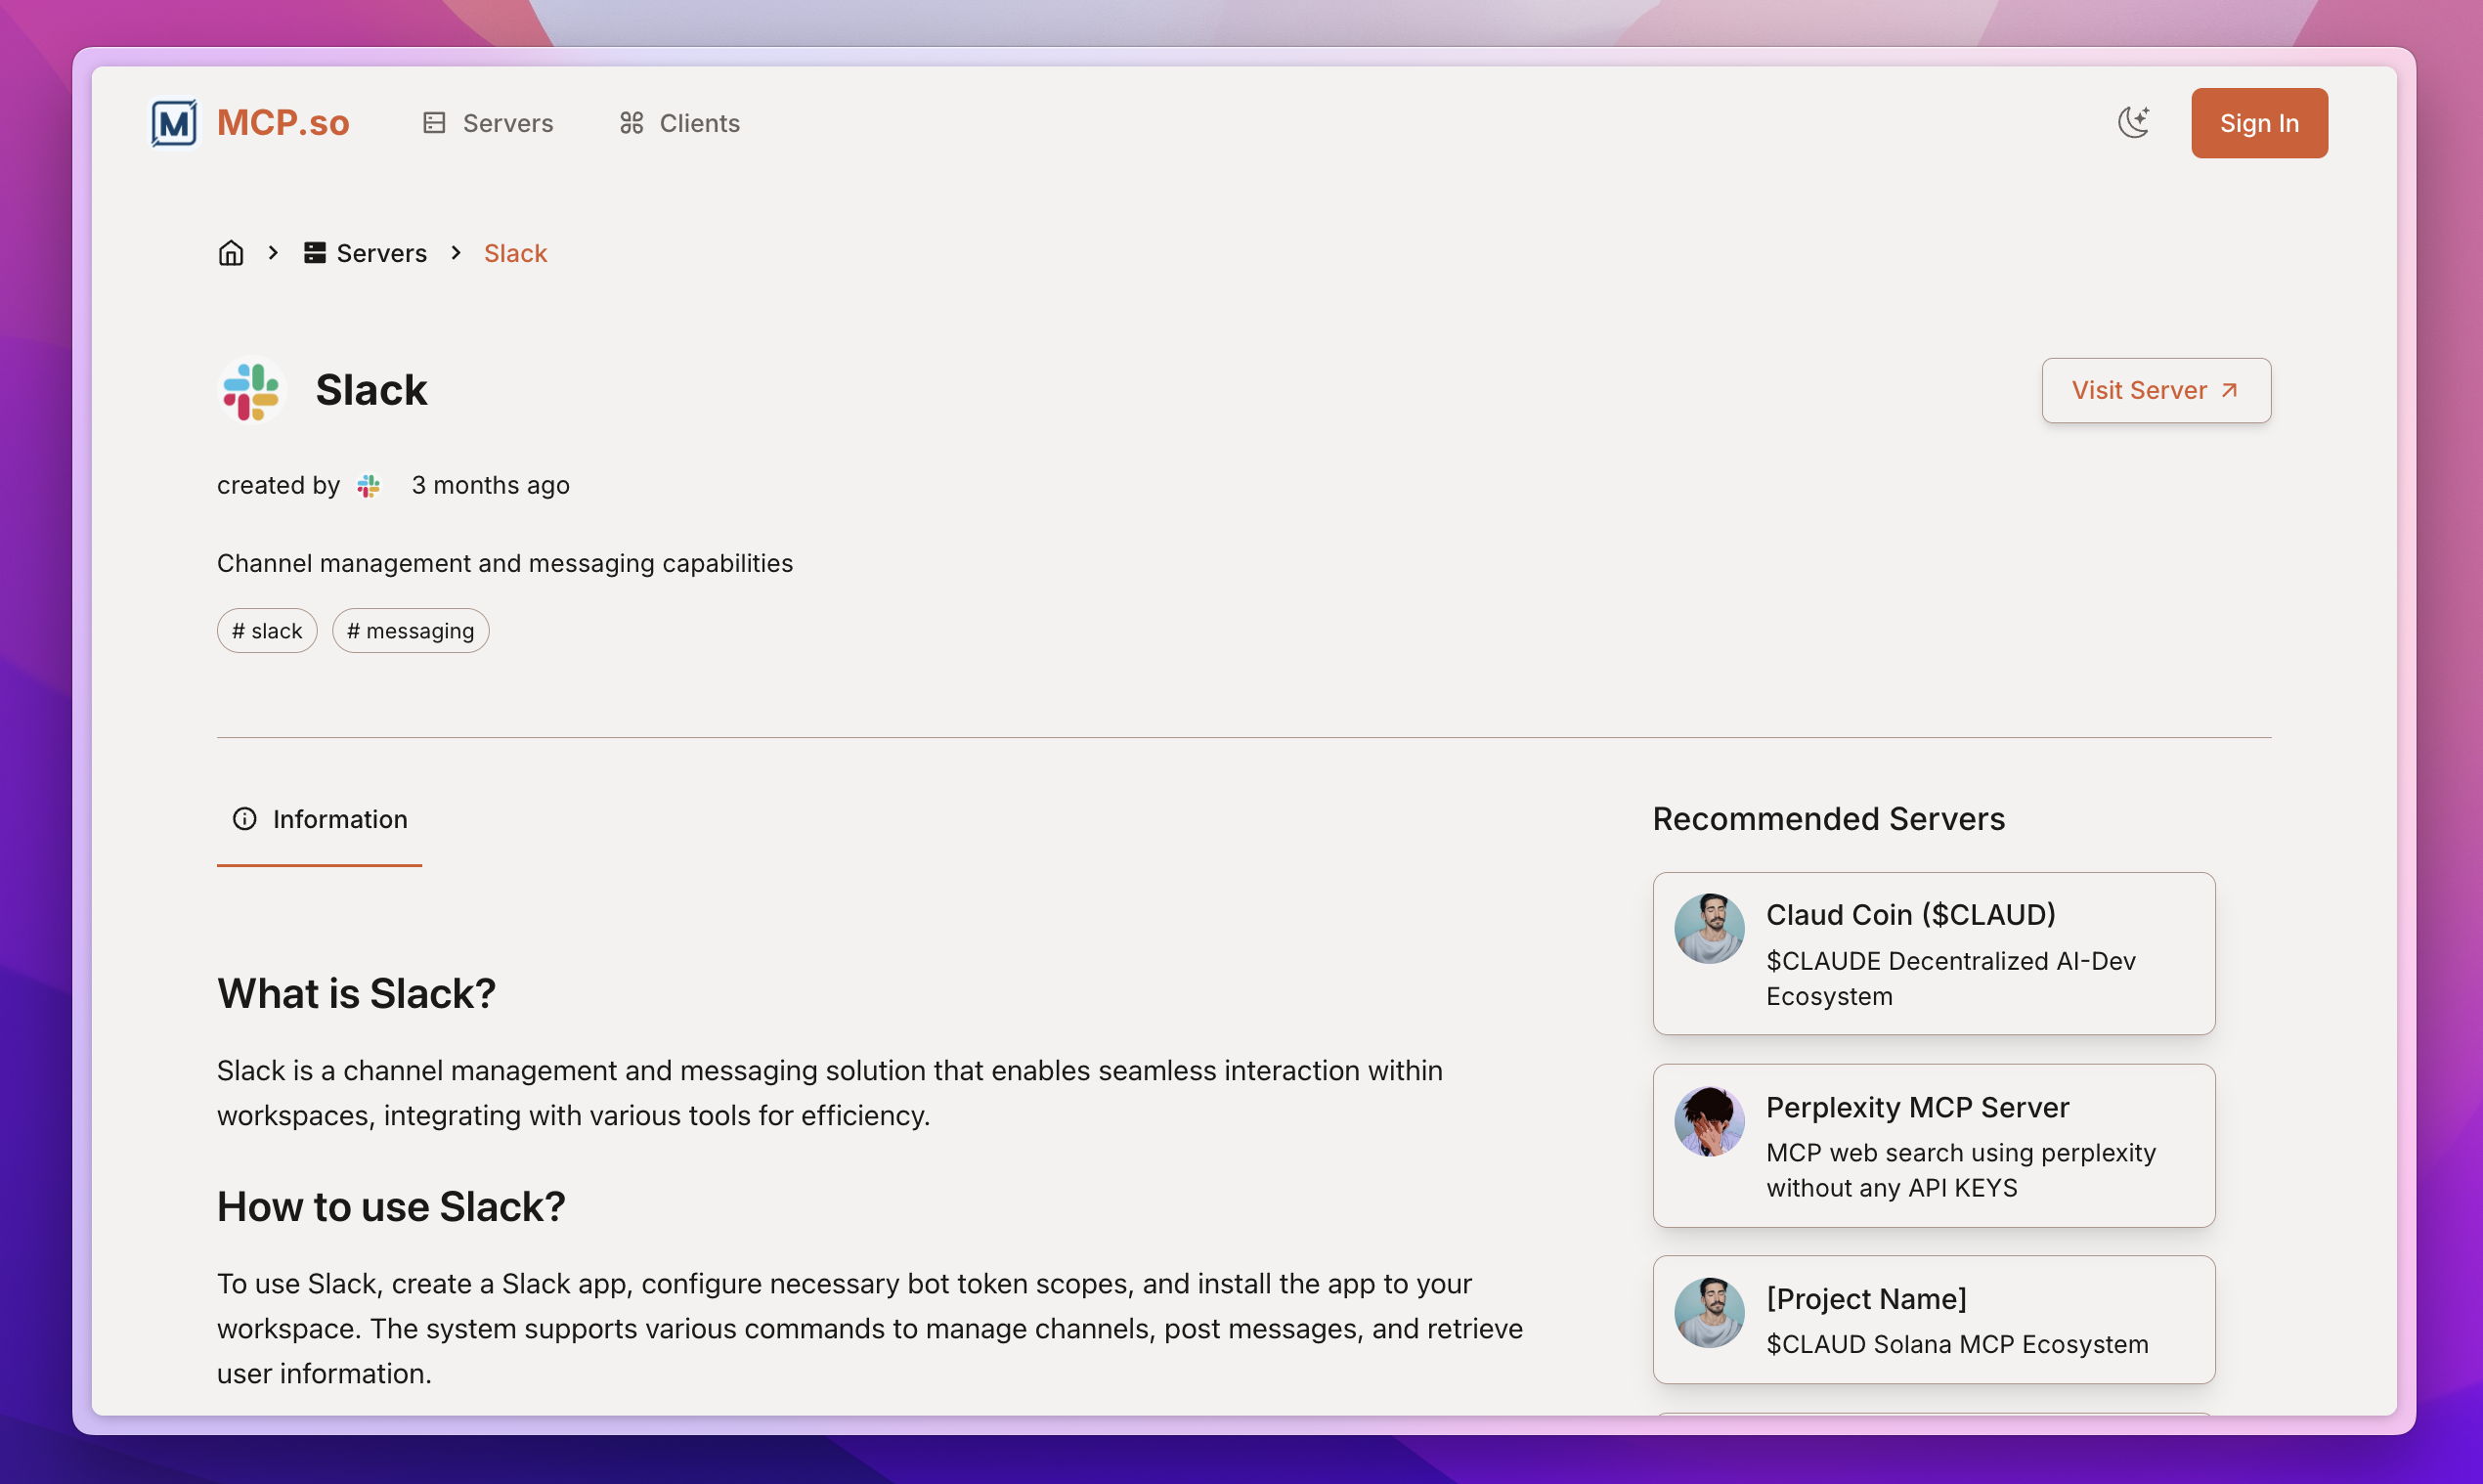Click the MCP.so logo icon
This screenshot has width=2483, height=1484.
(174, 123)
